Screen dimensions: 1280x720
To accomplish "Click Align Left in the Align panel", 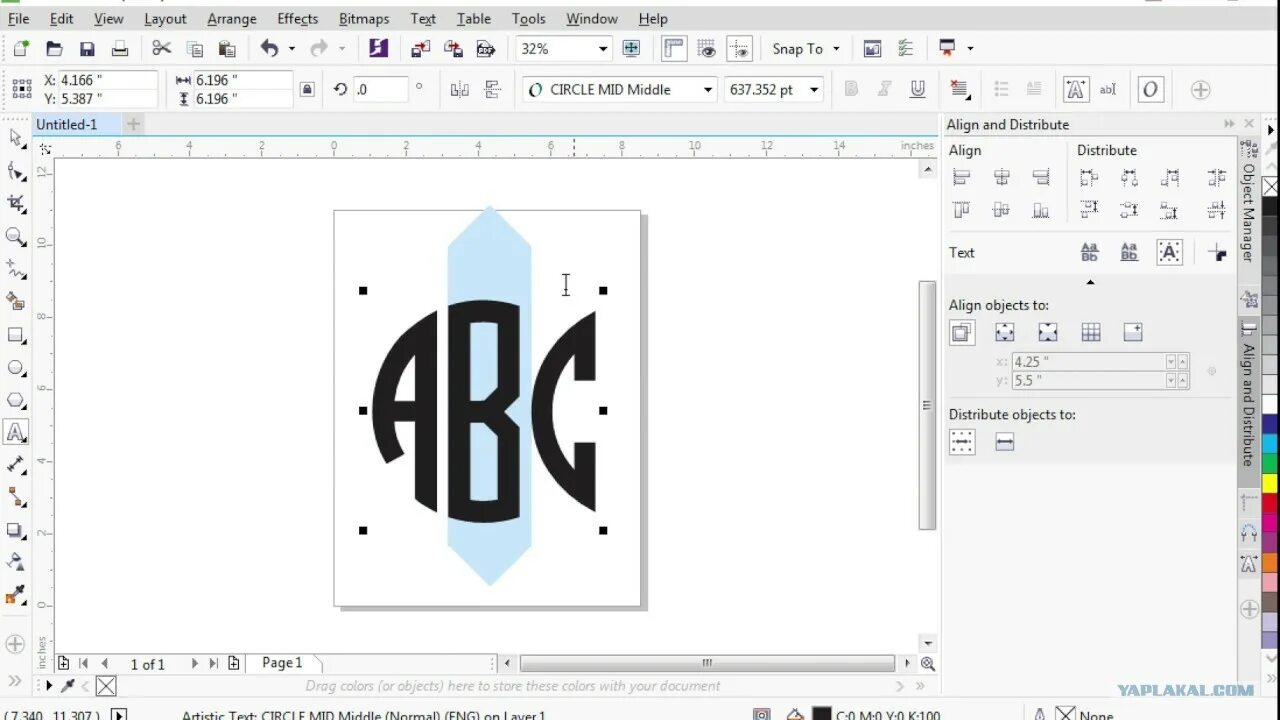I will coord(962,178).
